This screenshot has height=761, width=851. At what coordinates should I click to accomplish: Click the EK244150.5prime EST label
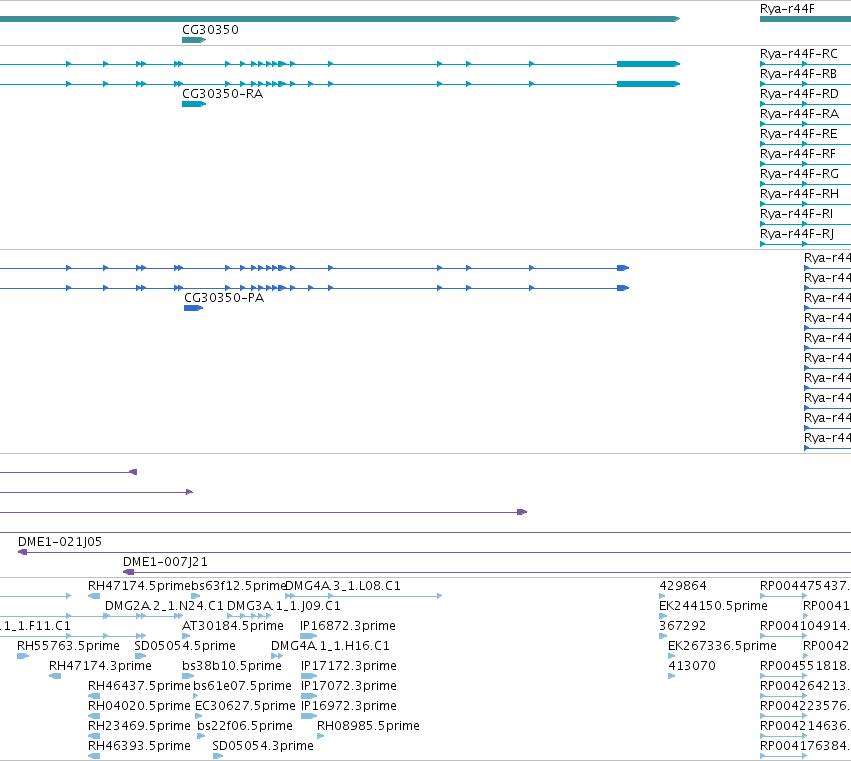[x=713, y=606]
